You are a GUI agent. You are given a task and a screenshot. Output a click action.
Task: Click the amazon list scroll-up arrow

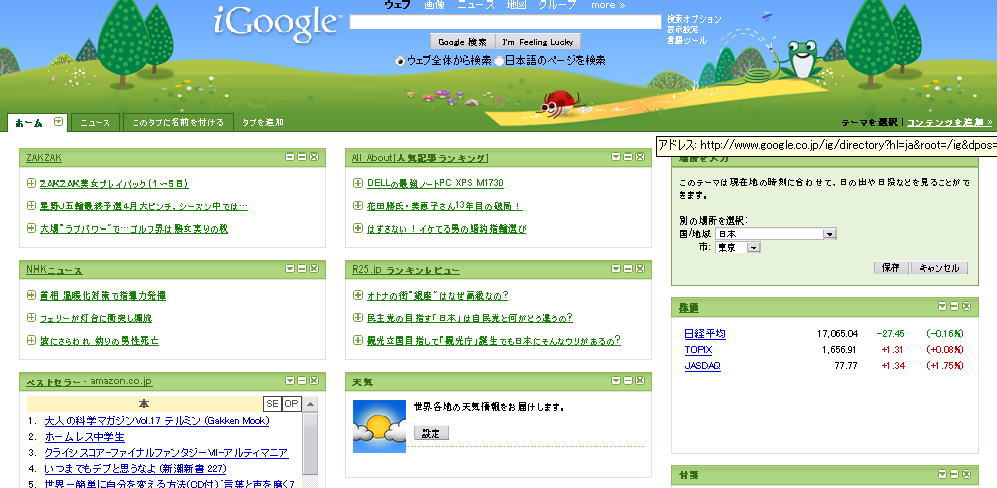click(x=310, y=404)
